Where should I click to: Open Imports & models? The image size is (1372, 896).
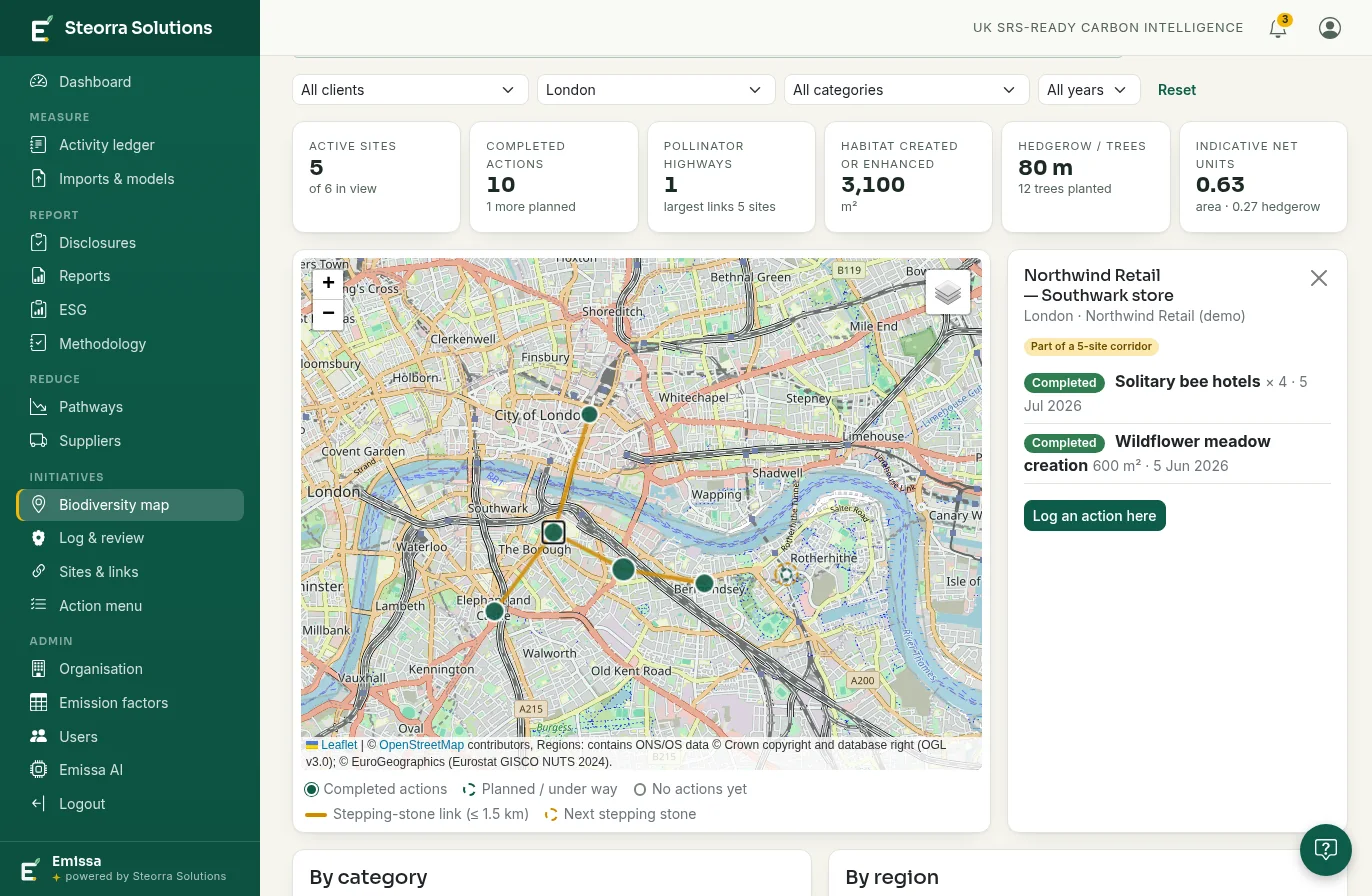[x=130, y=179]
